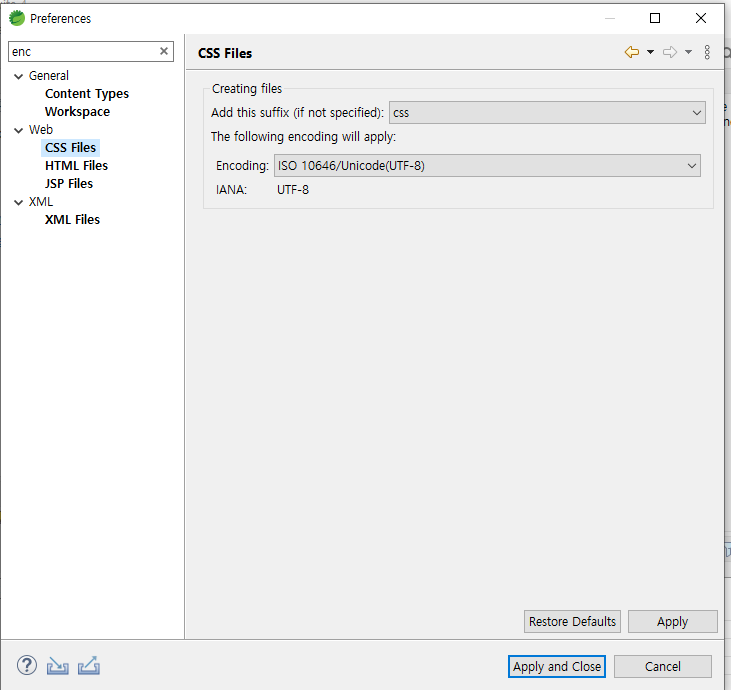Click the greyed forward arrow icon

click(670, 52)
